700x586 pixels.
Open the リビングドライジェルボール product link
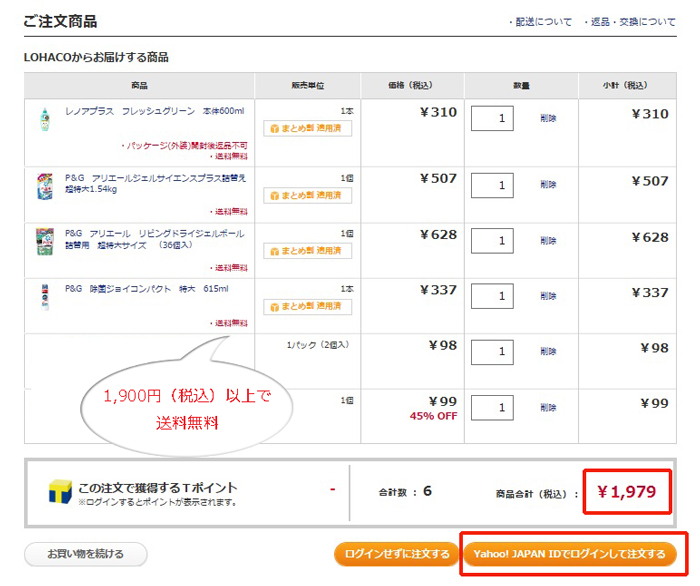[154, 239]
